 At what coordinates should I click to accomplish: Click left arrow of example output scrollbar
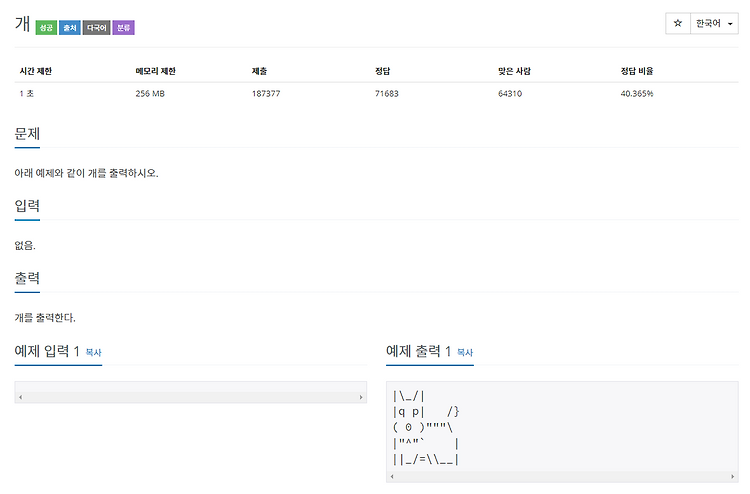[392, 476]
